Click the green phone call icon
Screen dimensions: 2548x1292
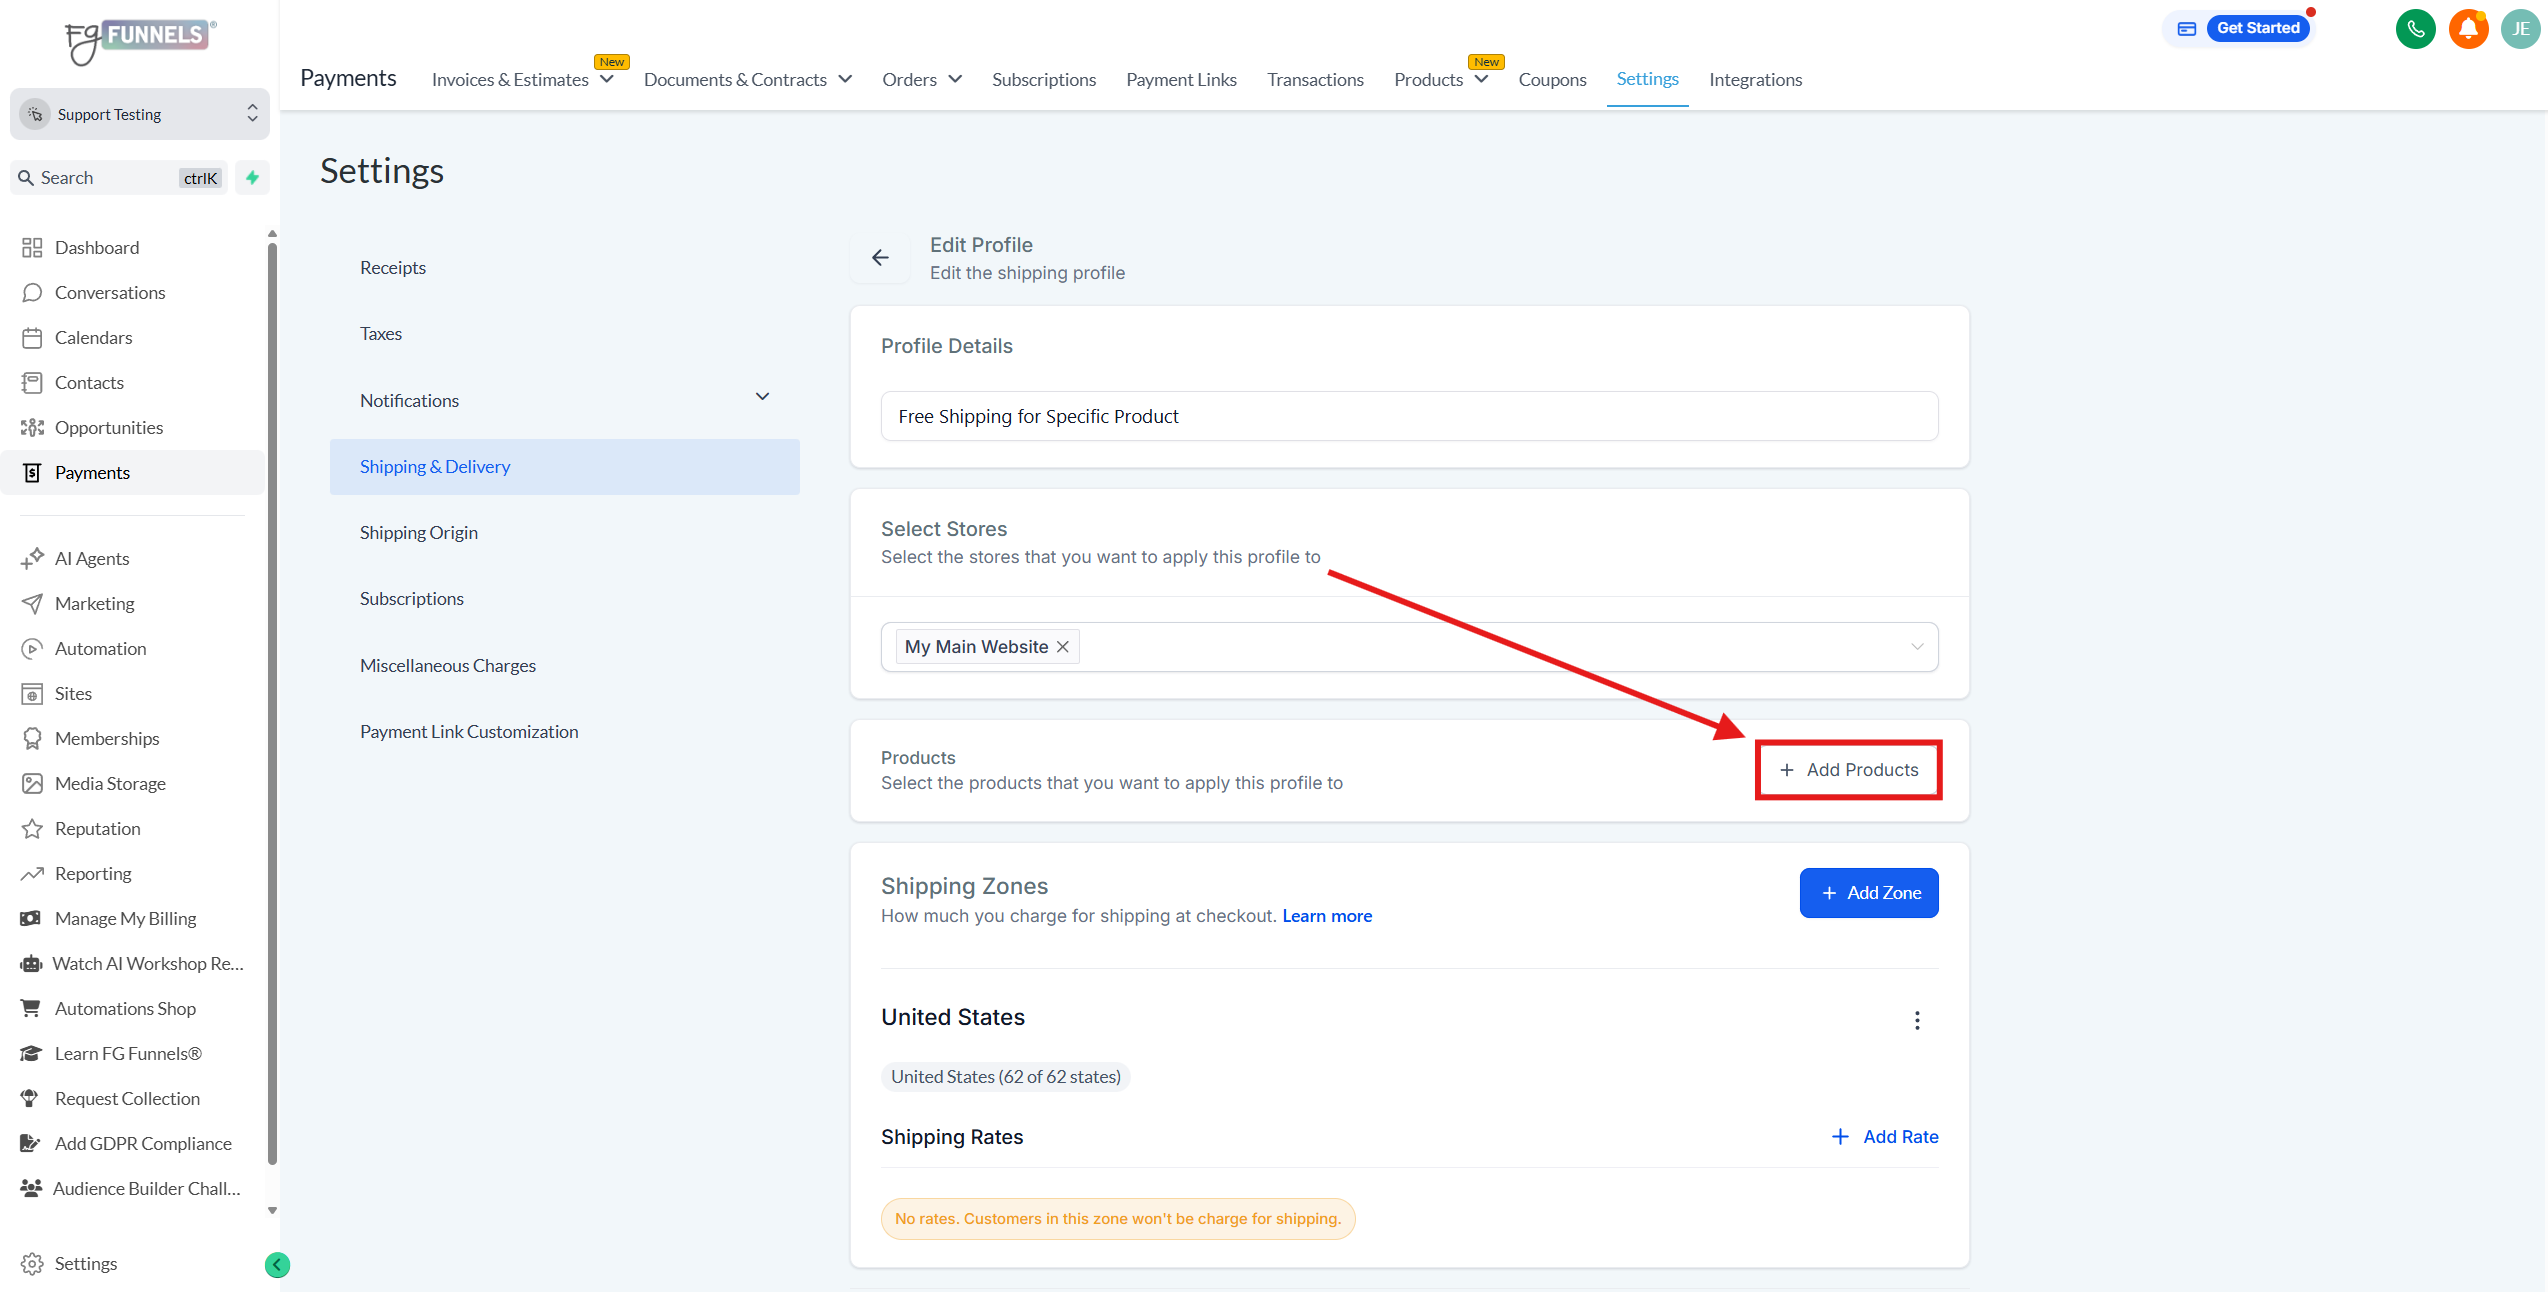click(2415, 29)
